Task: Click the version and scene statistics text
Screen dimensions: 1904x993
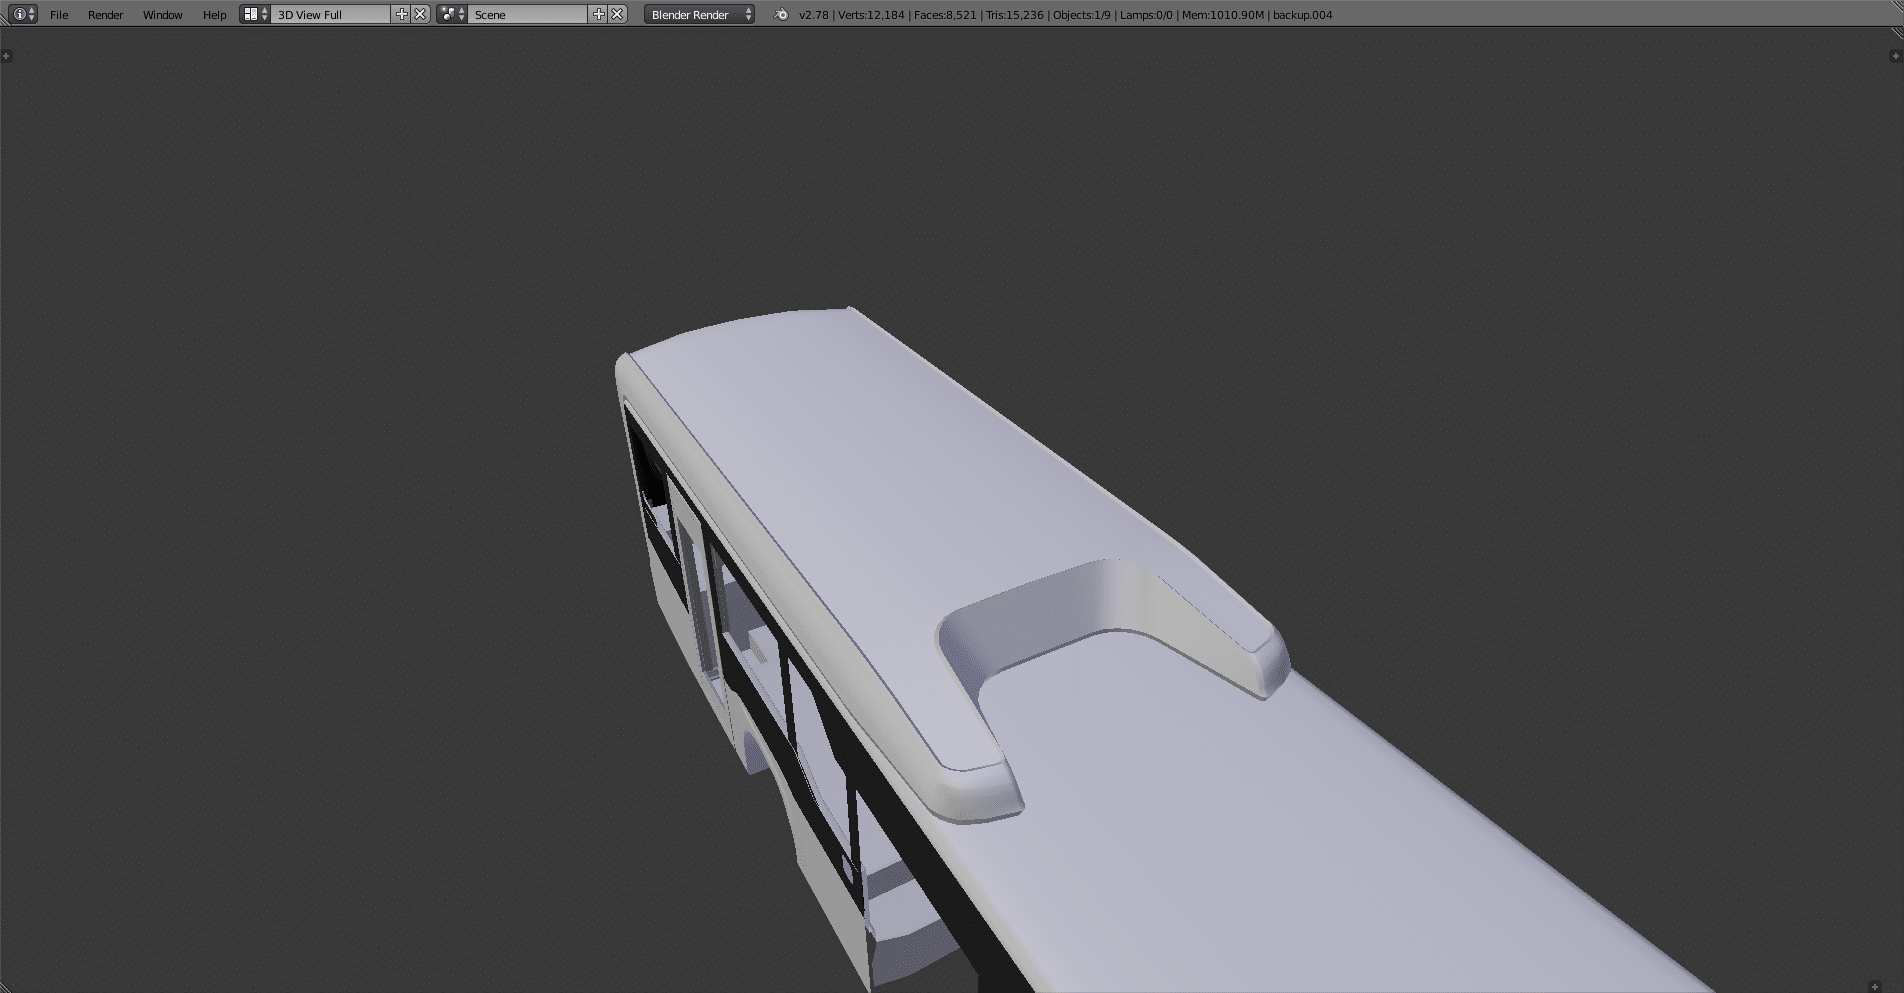Action: pos(1065,15)
